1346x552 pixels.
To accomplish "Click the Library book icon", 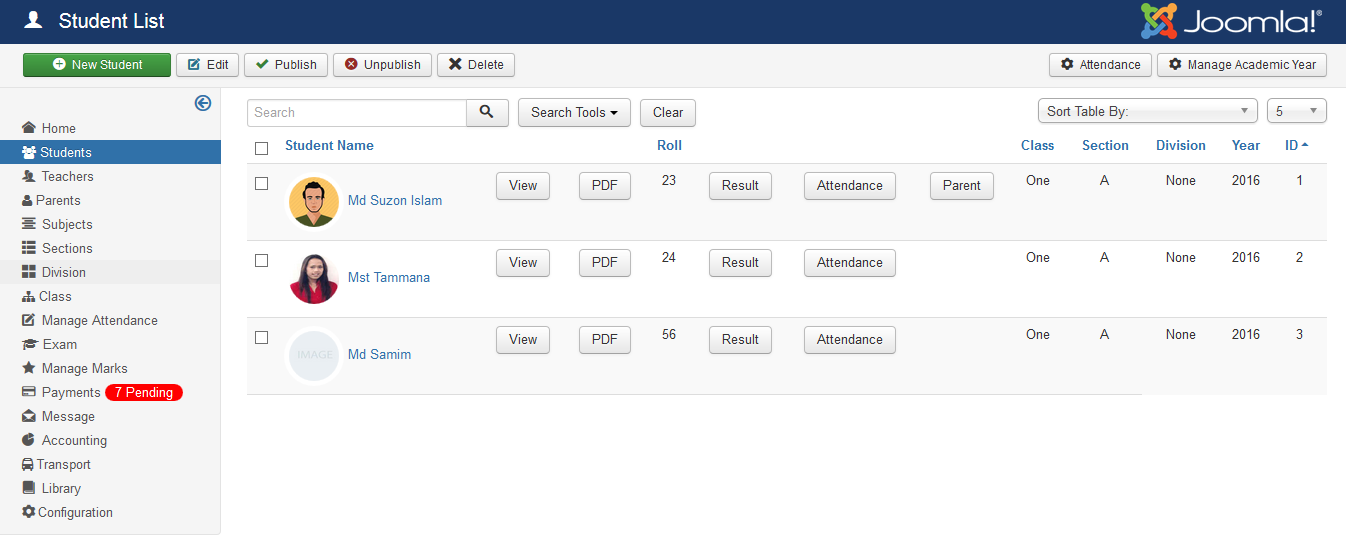I will point(29,488).
